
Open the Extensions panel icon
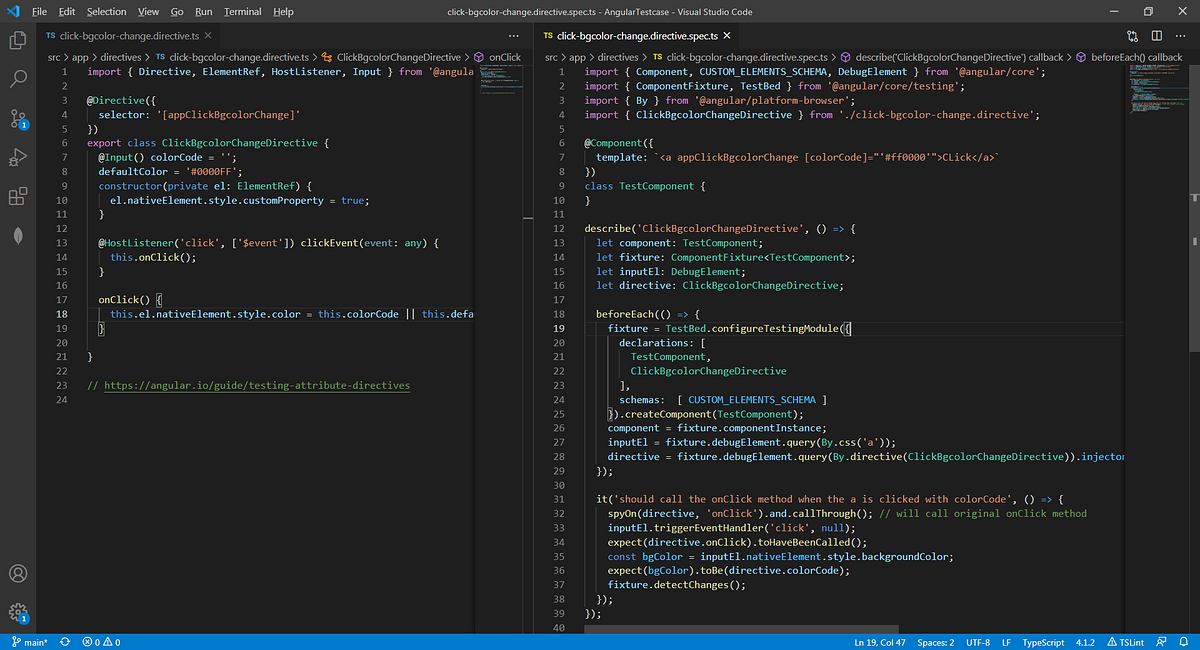[16, 196]
